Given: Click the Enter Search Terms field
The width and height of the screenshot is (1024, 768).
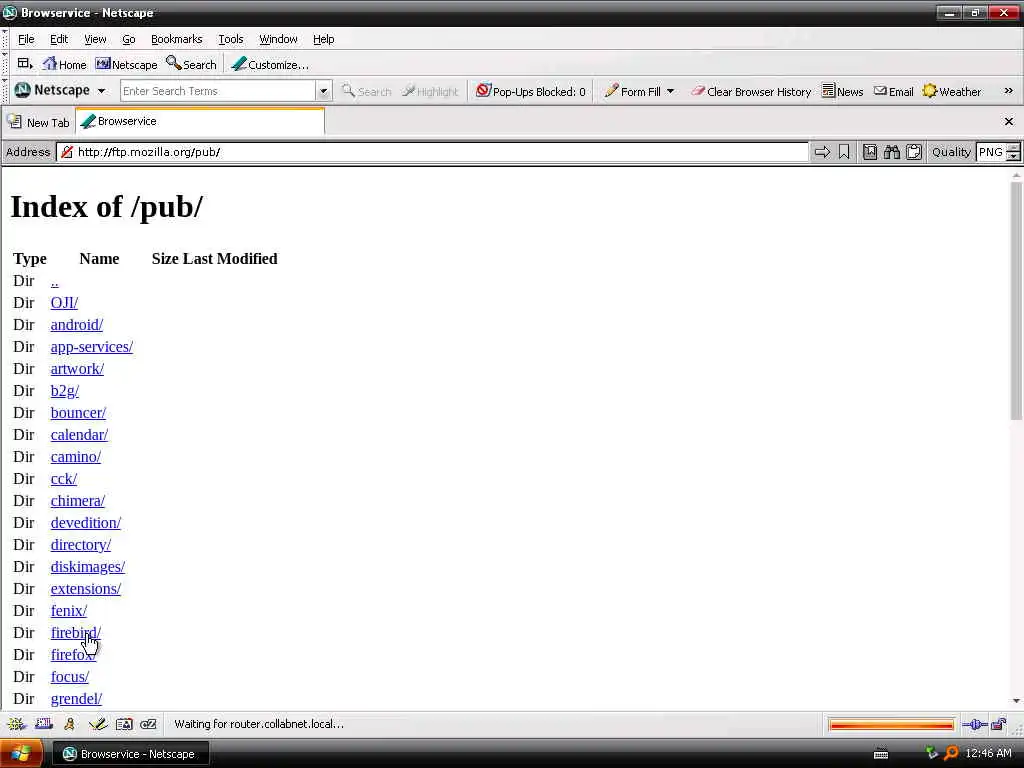Looking at the screenshot, I should [x=218, y=91].
